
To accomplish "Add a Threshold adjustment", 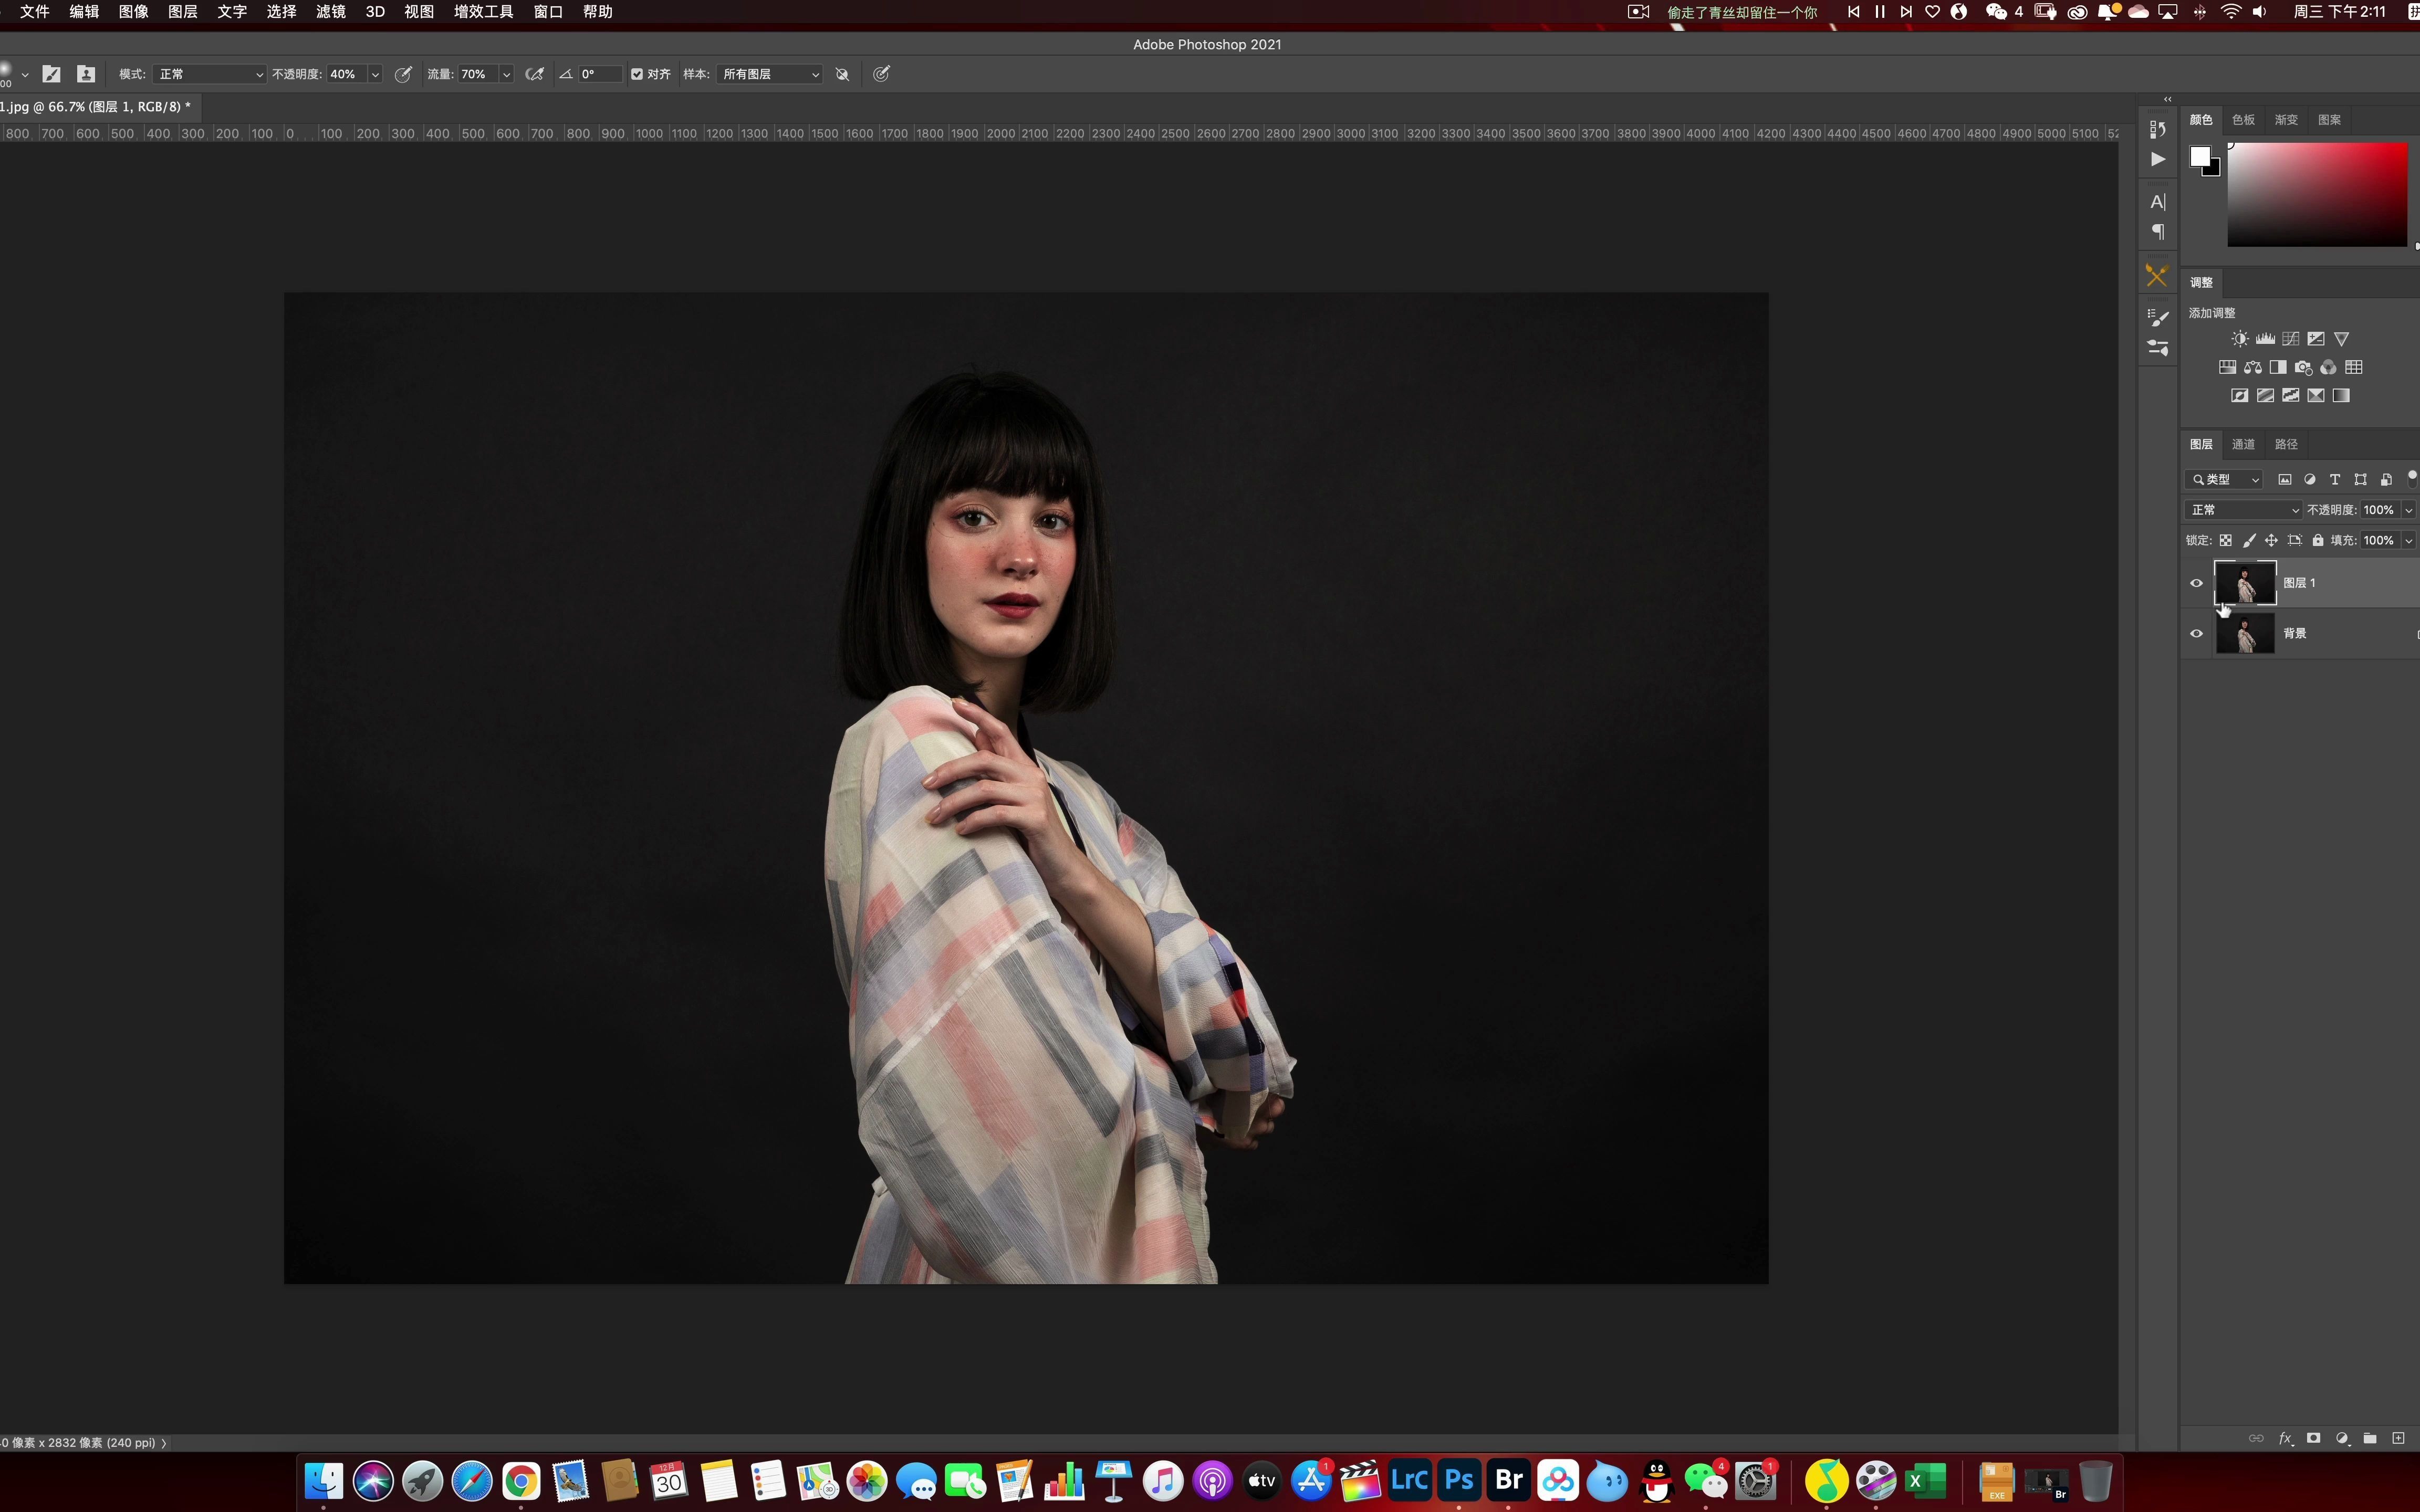I will (2290, 395).
